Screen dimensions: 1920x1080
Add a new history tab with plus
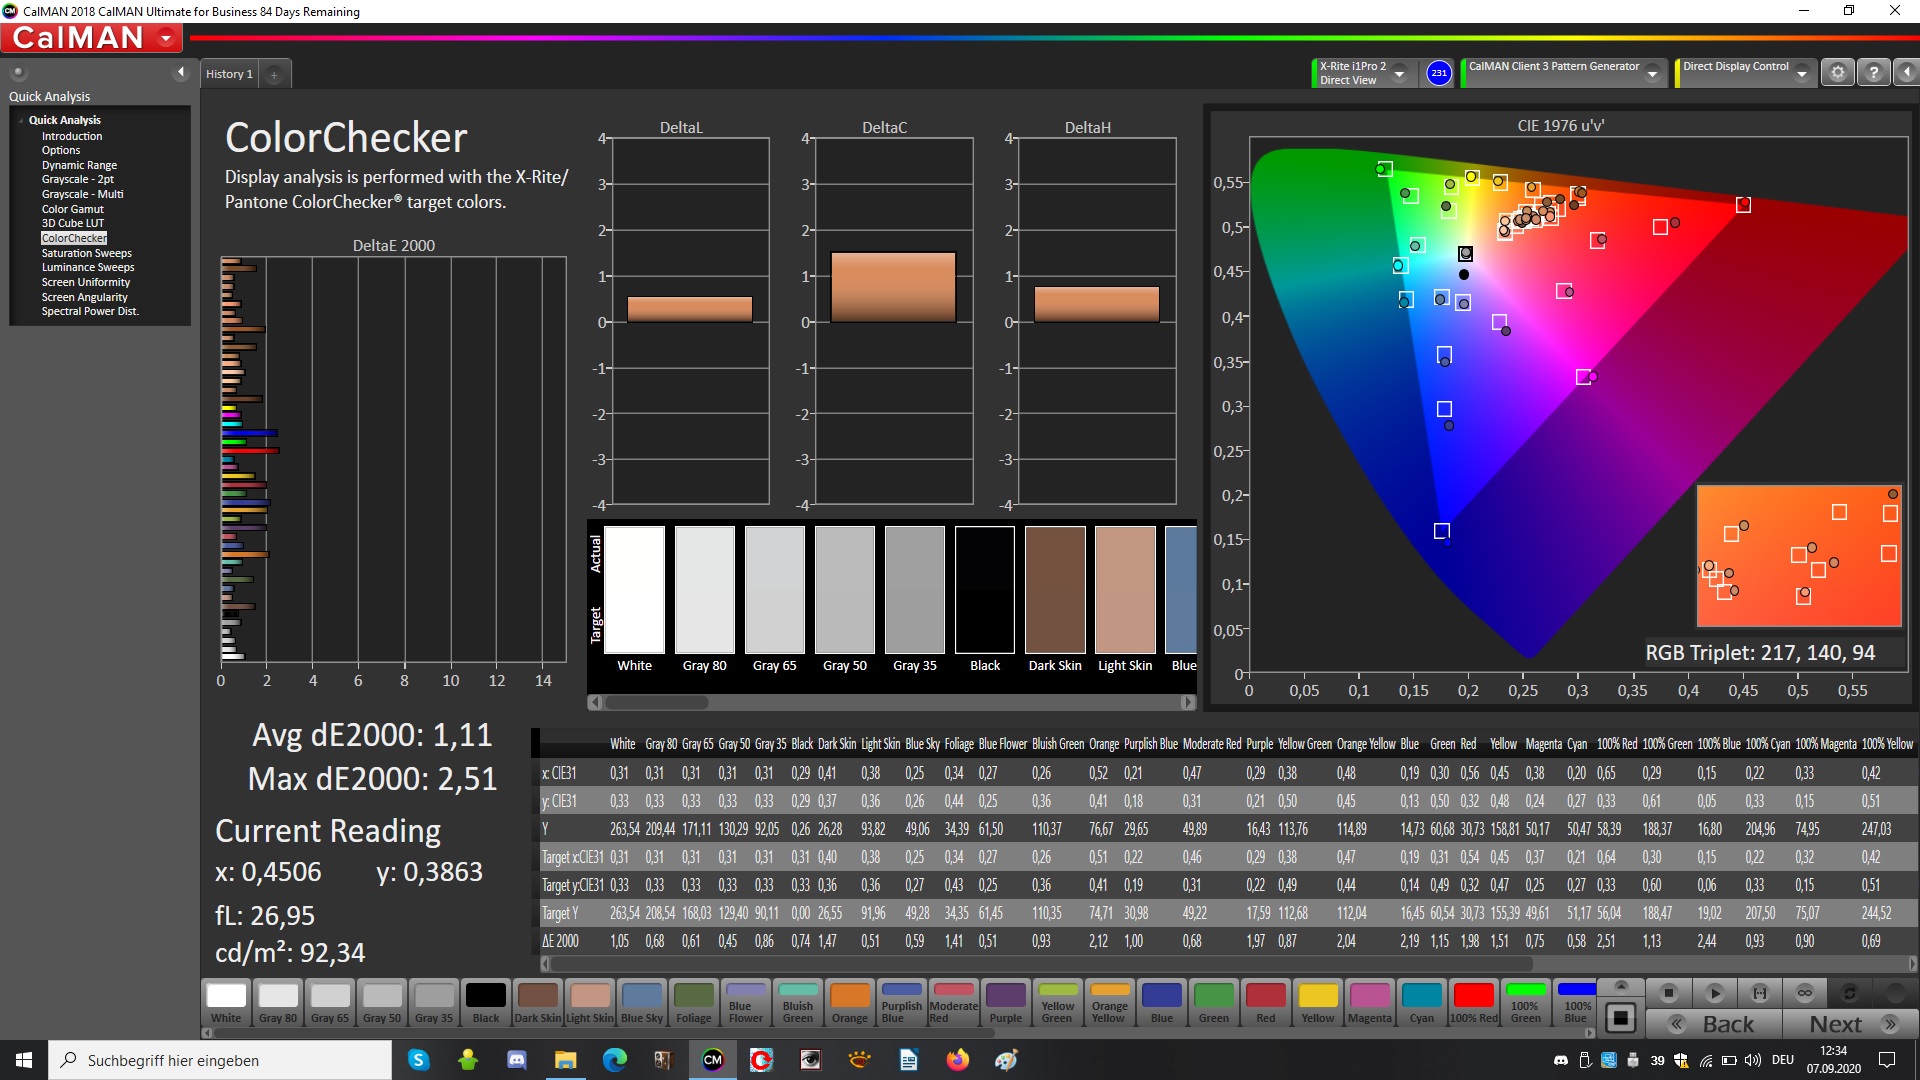coord(274,74)
